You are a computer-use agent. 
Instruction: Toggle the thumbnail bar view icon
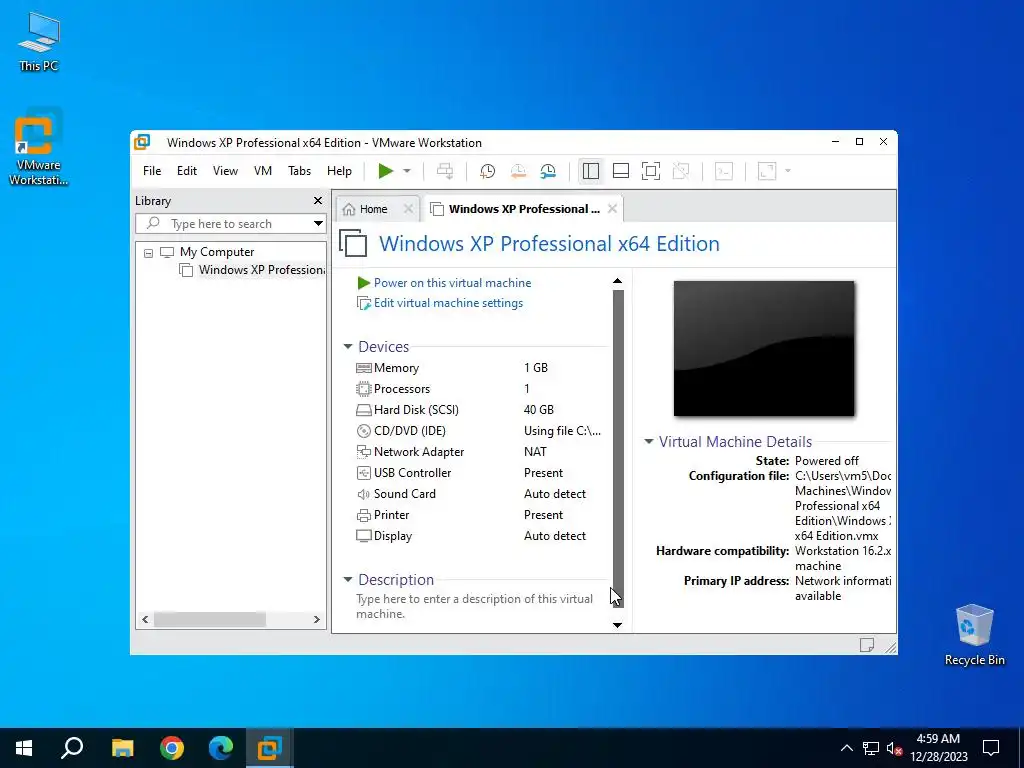click(x=620, y=171)
